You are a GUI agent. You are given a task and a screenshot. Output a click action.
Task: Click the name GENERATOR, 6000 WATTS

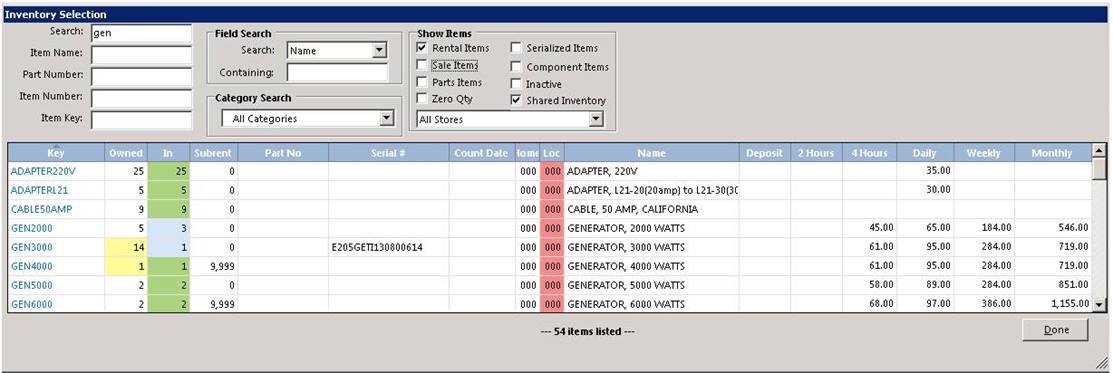(625, 304)
